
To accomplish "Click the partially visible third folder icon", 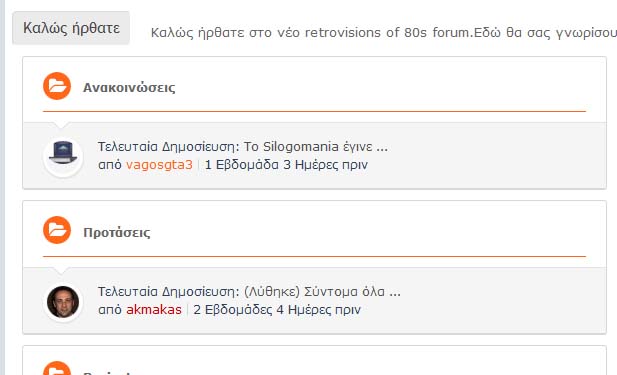I will pyautogui.click(x=57, y=368).
